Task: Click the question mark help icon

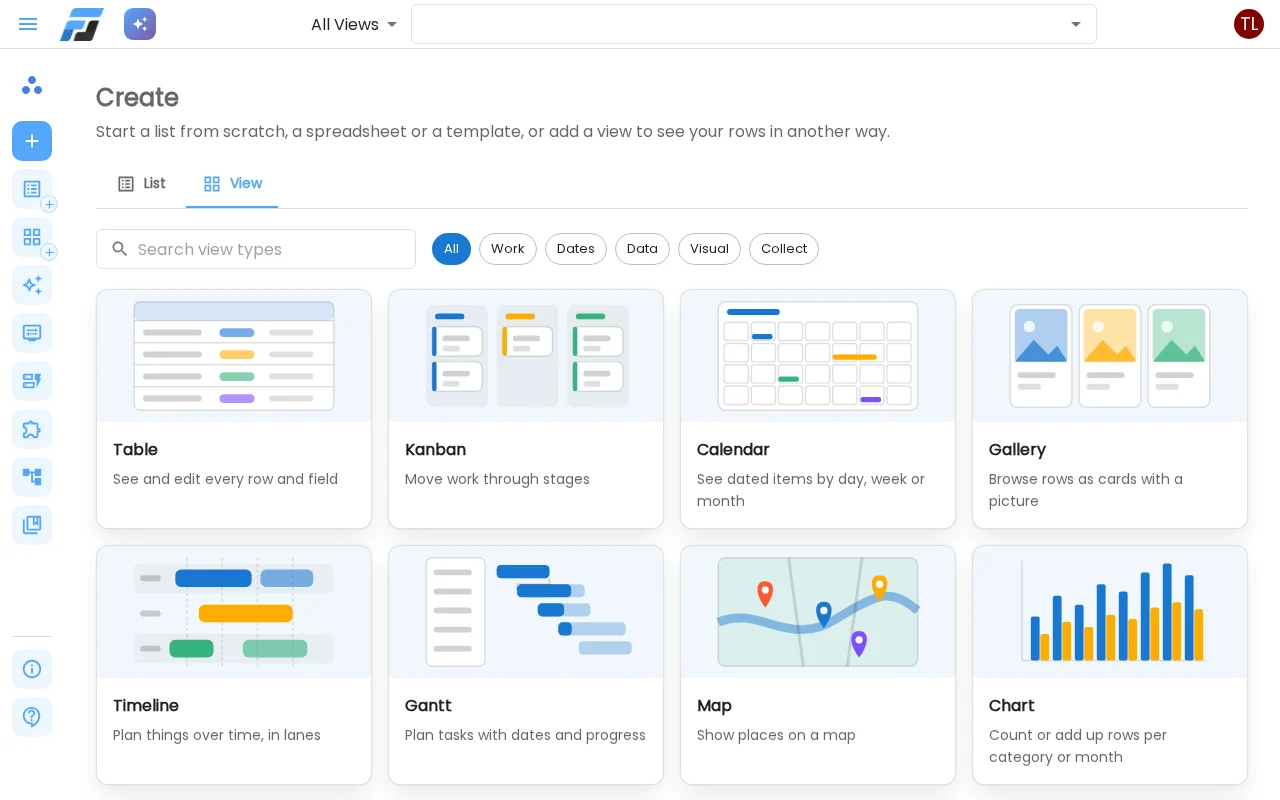Action: click(x=32, y=717)
